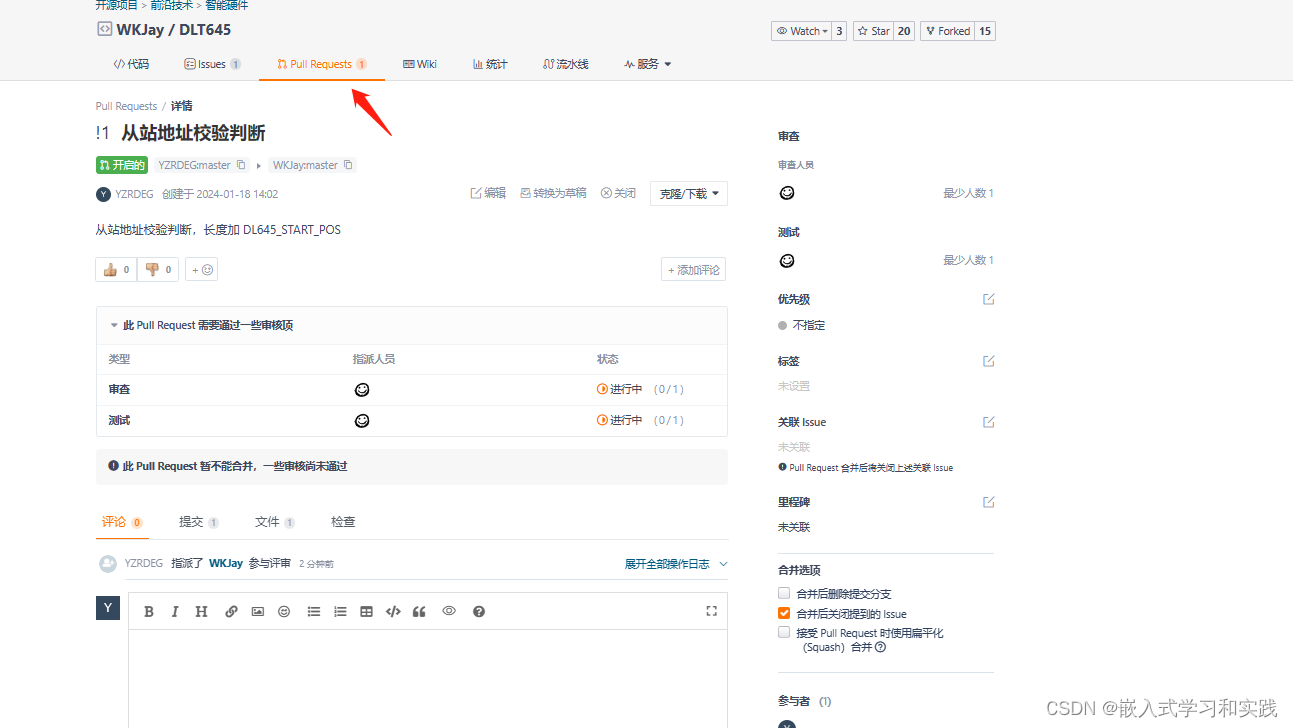Viewport: 1293px width, 728px height.
Task: Open the WKJay user link in activity log
Action: pyautogui.click(x=226, y=564)
